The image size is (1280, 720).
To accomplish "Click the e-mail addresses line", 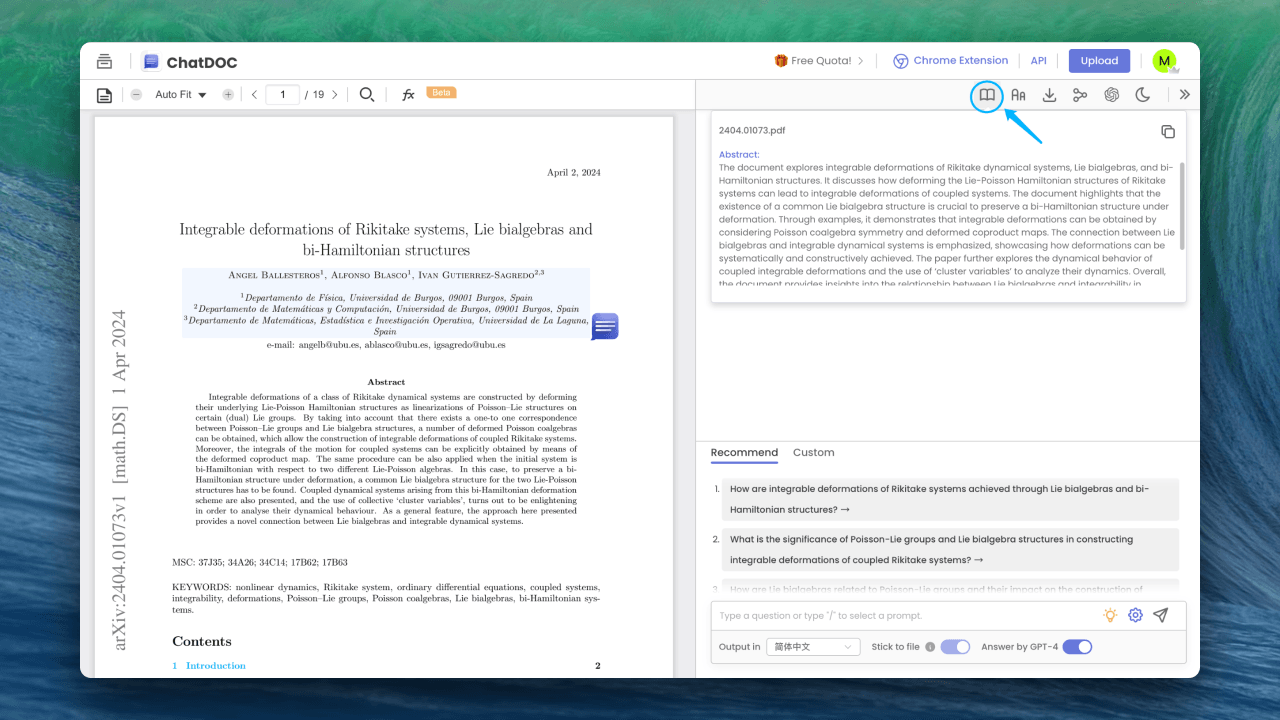I will pos(386,345).
